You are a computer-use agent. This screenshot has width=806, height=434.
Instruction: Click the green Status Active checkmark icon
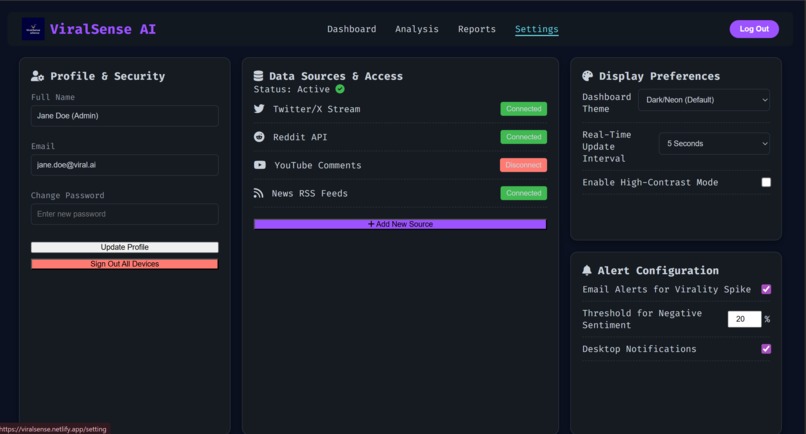[340, 89]
